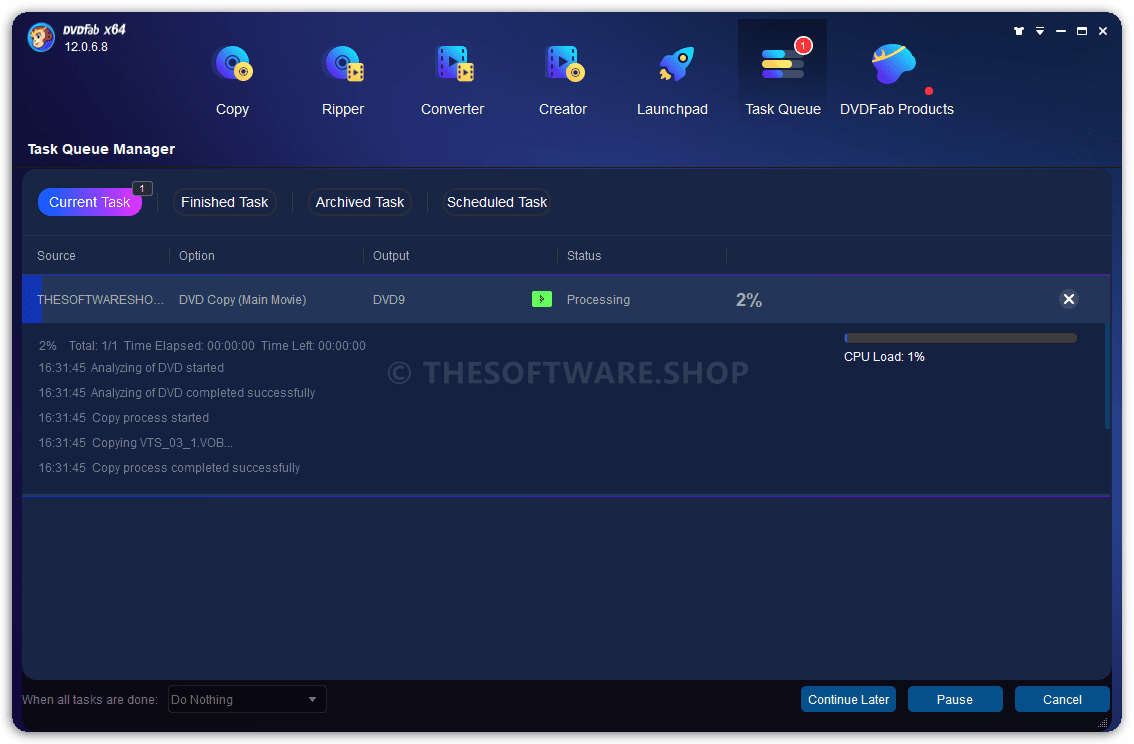The image size is (1134, 744).
Task: Open the Copy module
Action: tap(232, 80)
